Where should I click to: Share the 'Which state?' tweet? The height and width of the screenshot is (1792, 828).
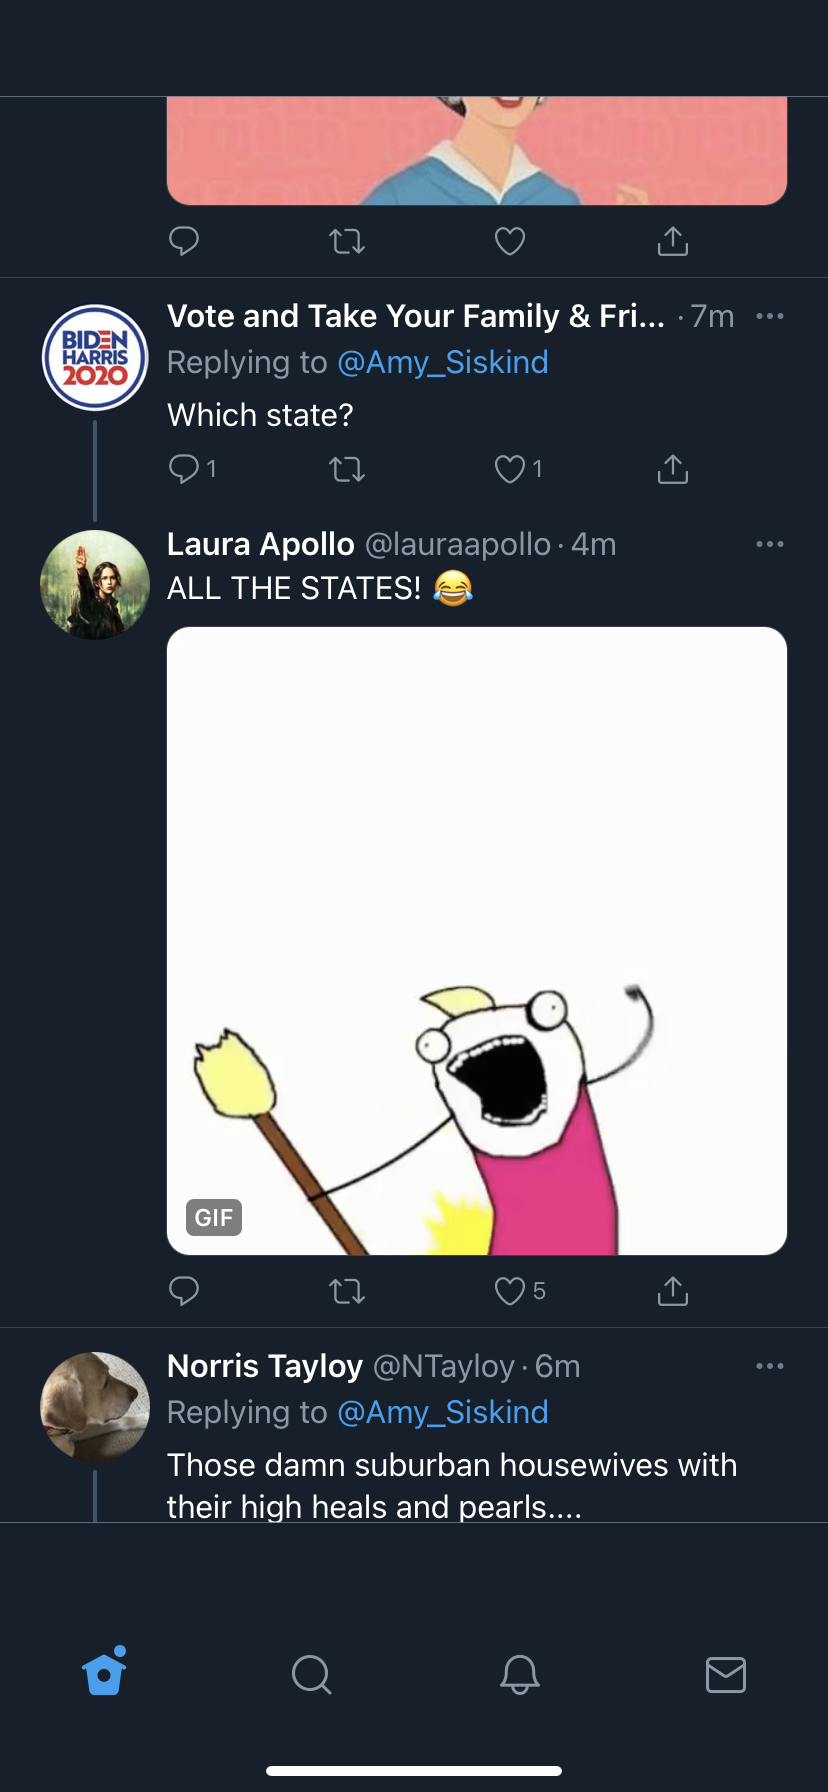point(673,469)
